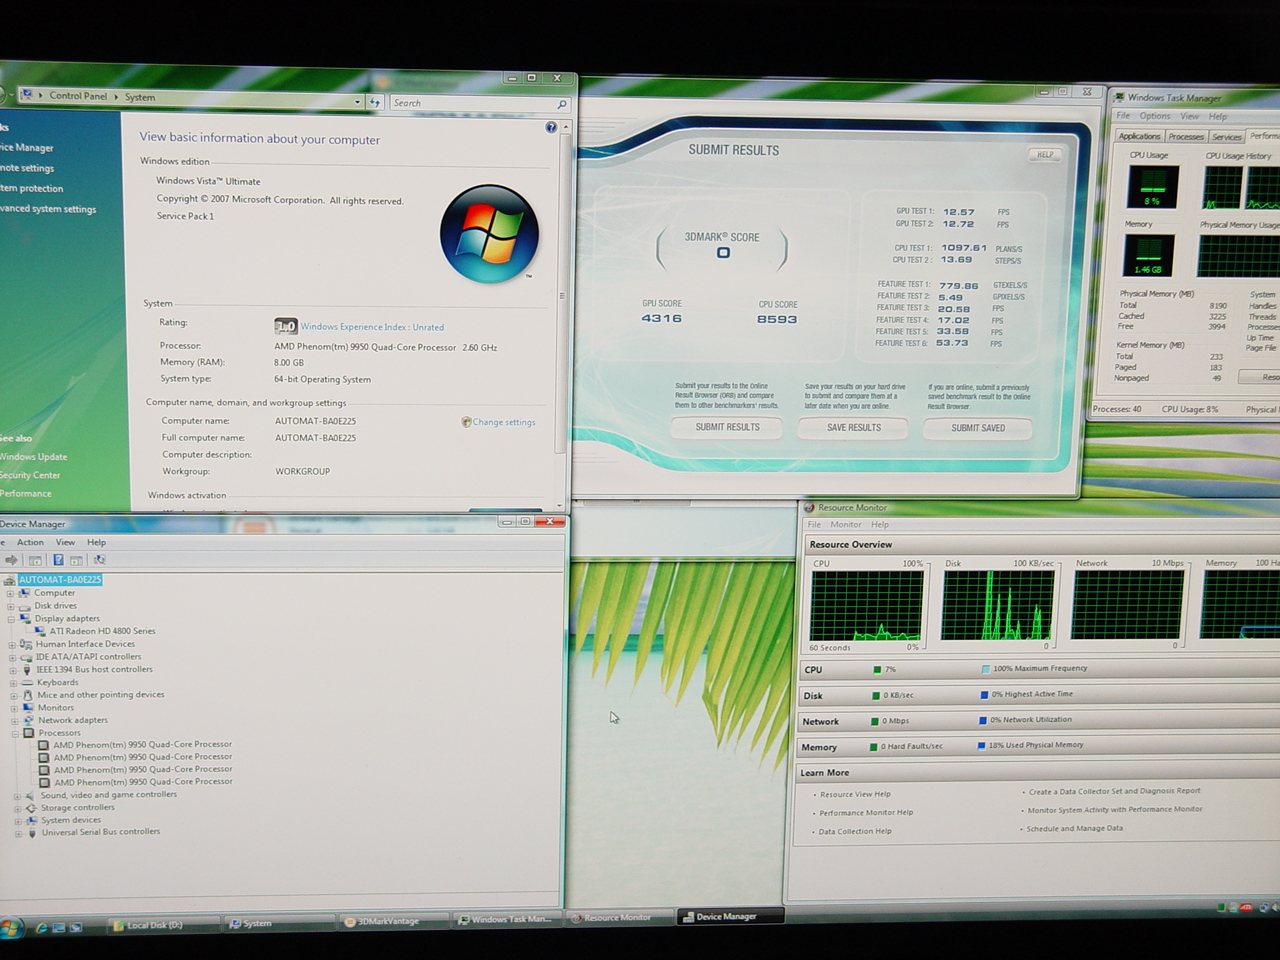Expand the CPU section in Resource Monitor

click(x=1040, y=669)
